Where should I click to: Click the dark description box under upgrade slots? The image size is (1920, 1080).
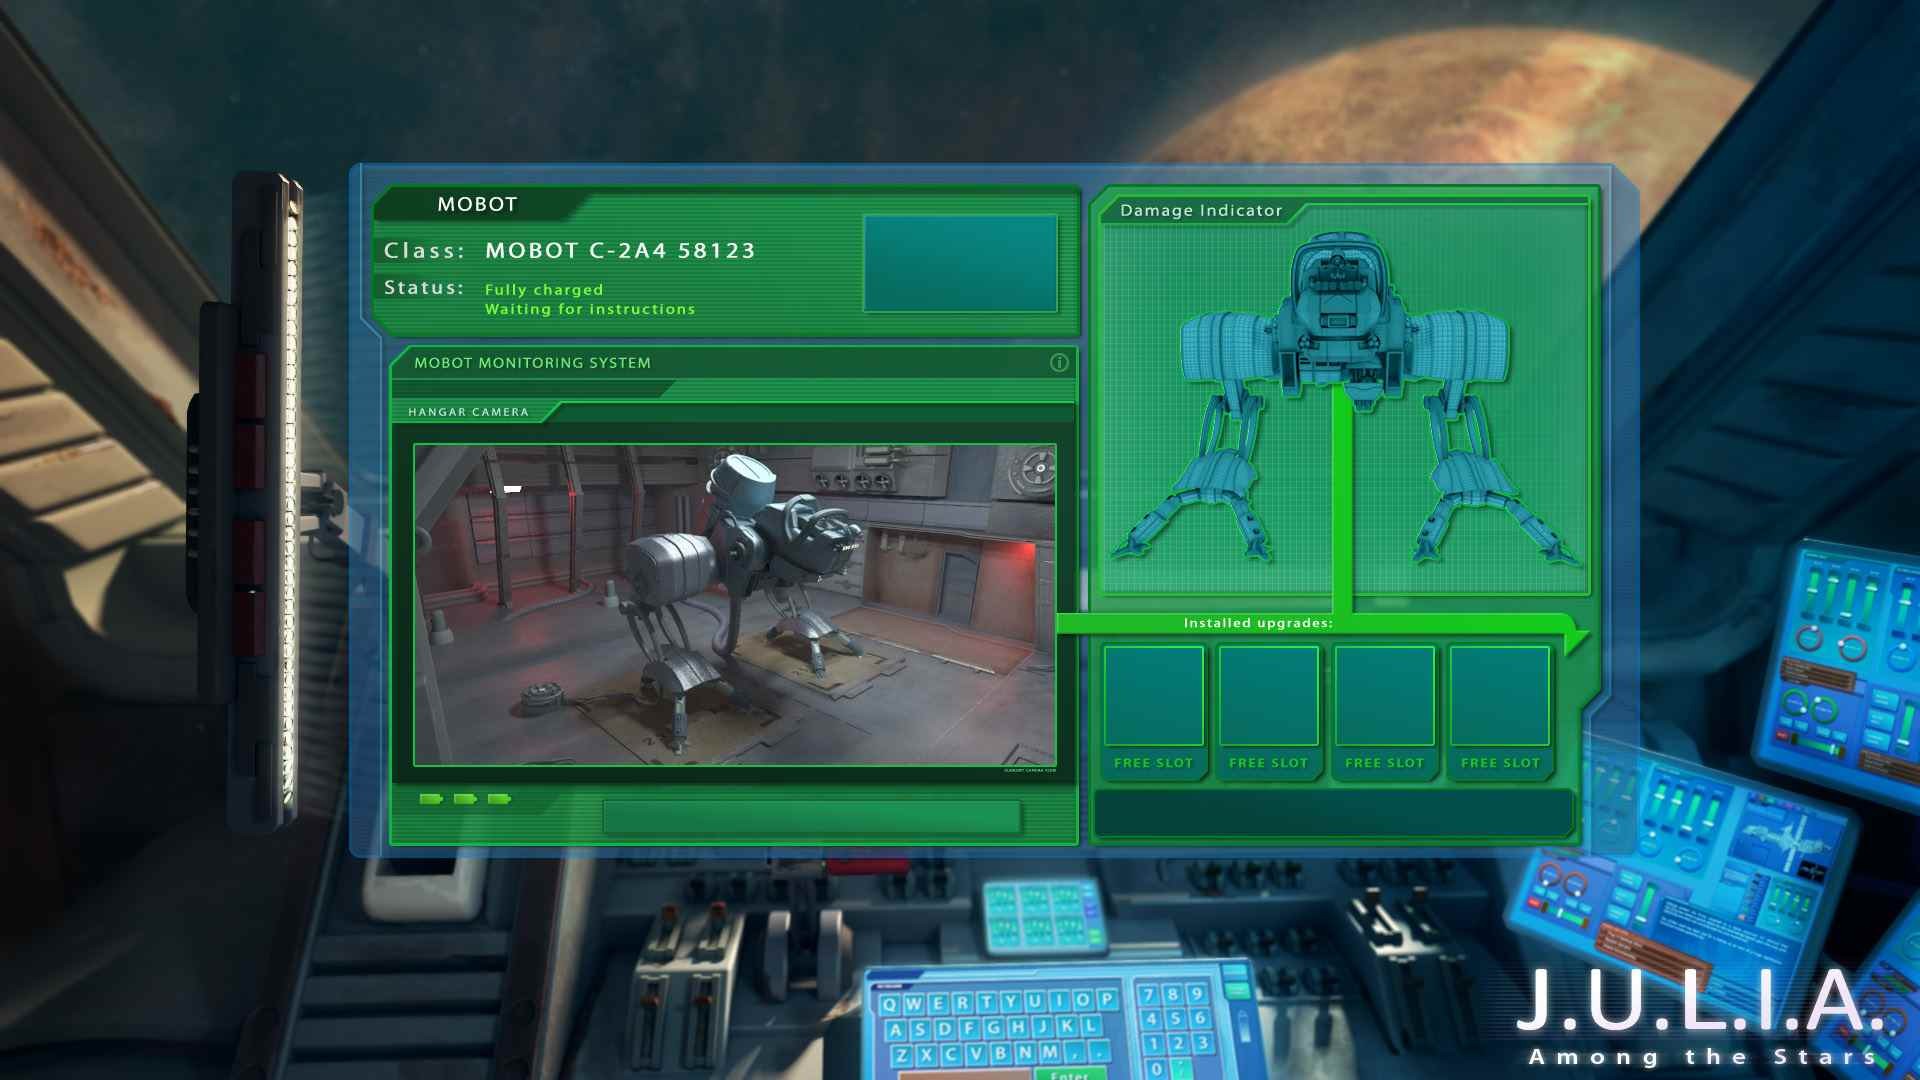point(1333,813)
